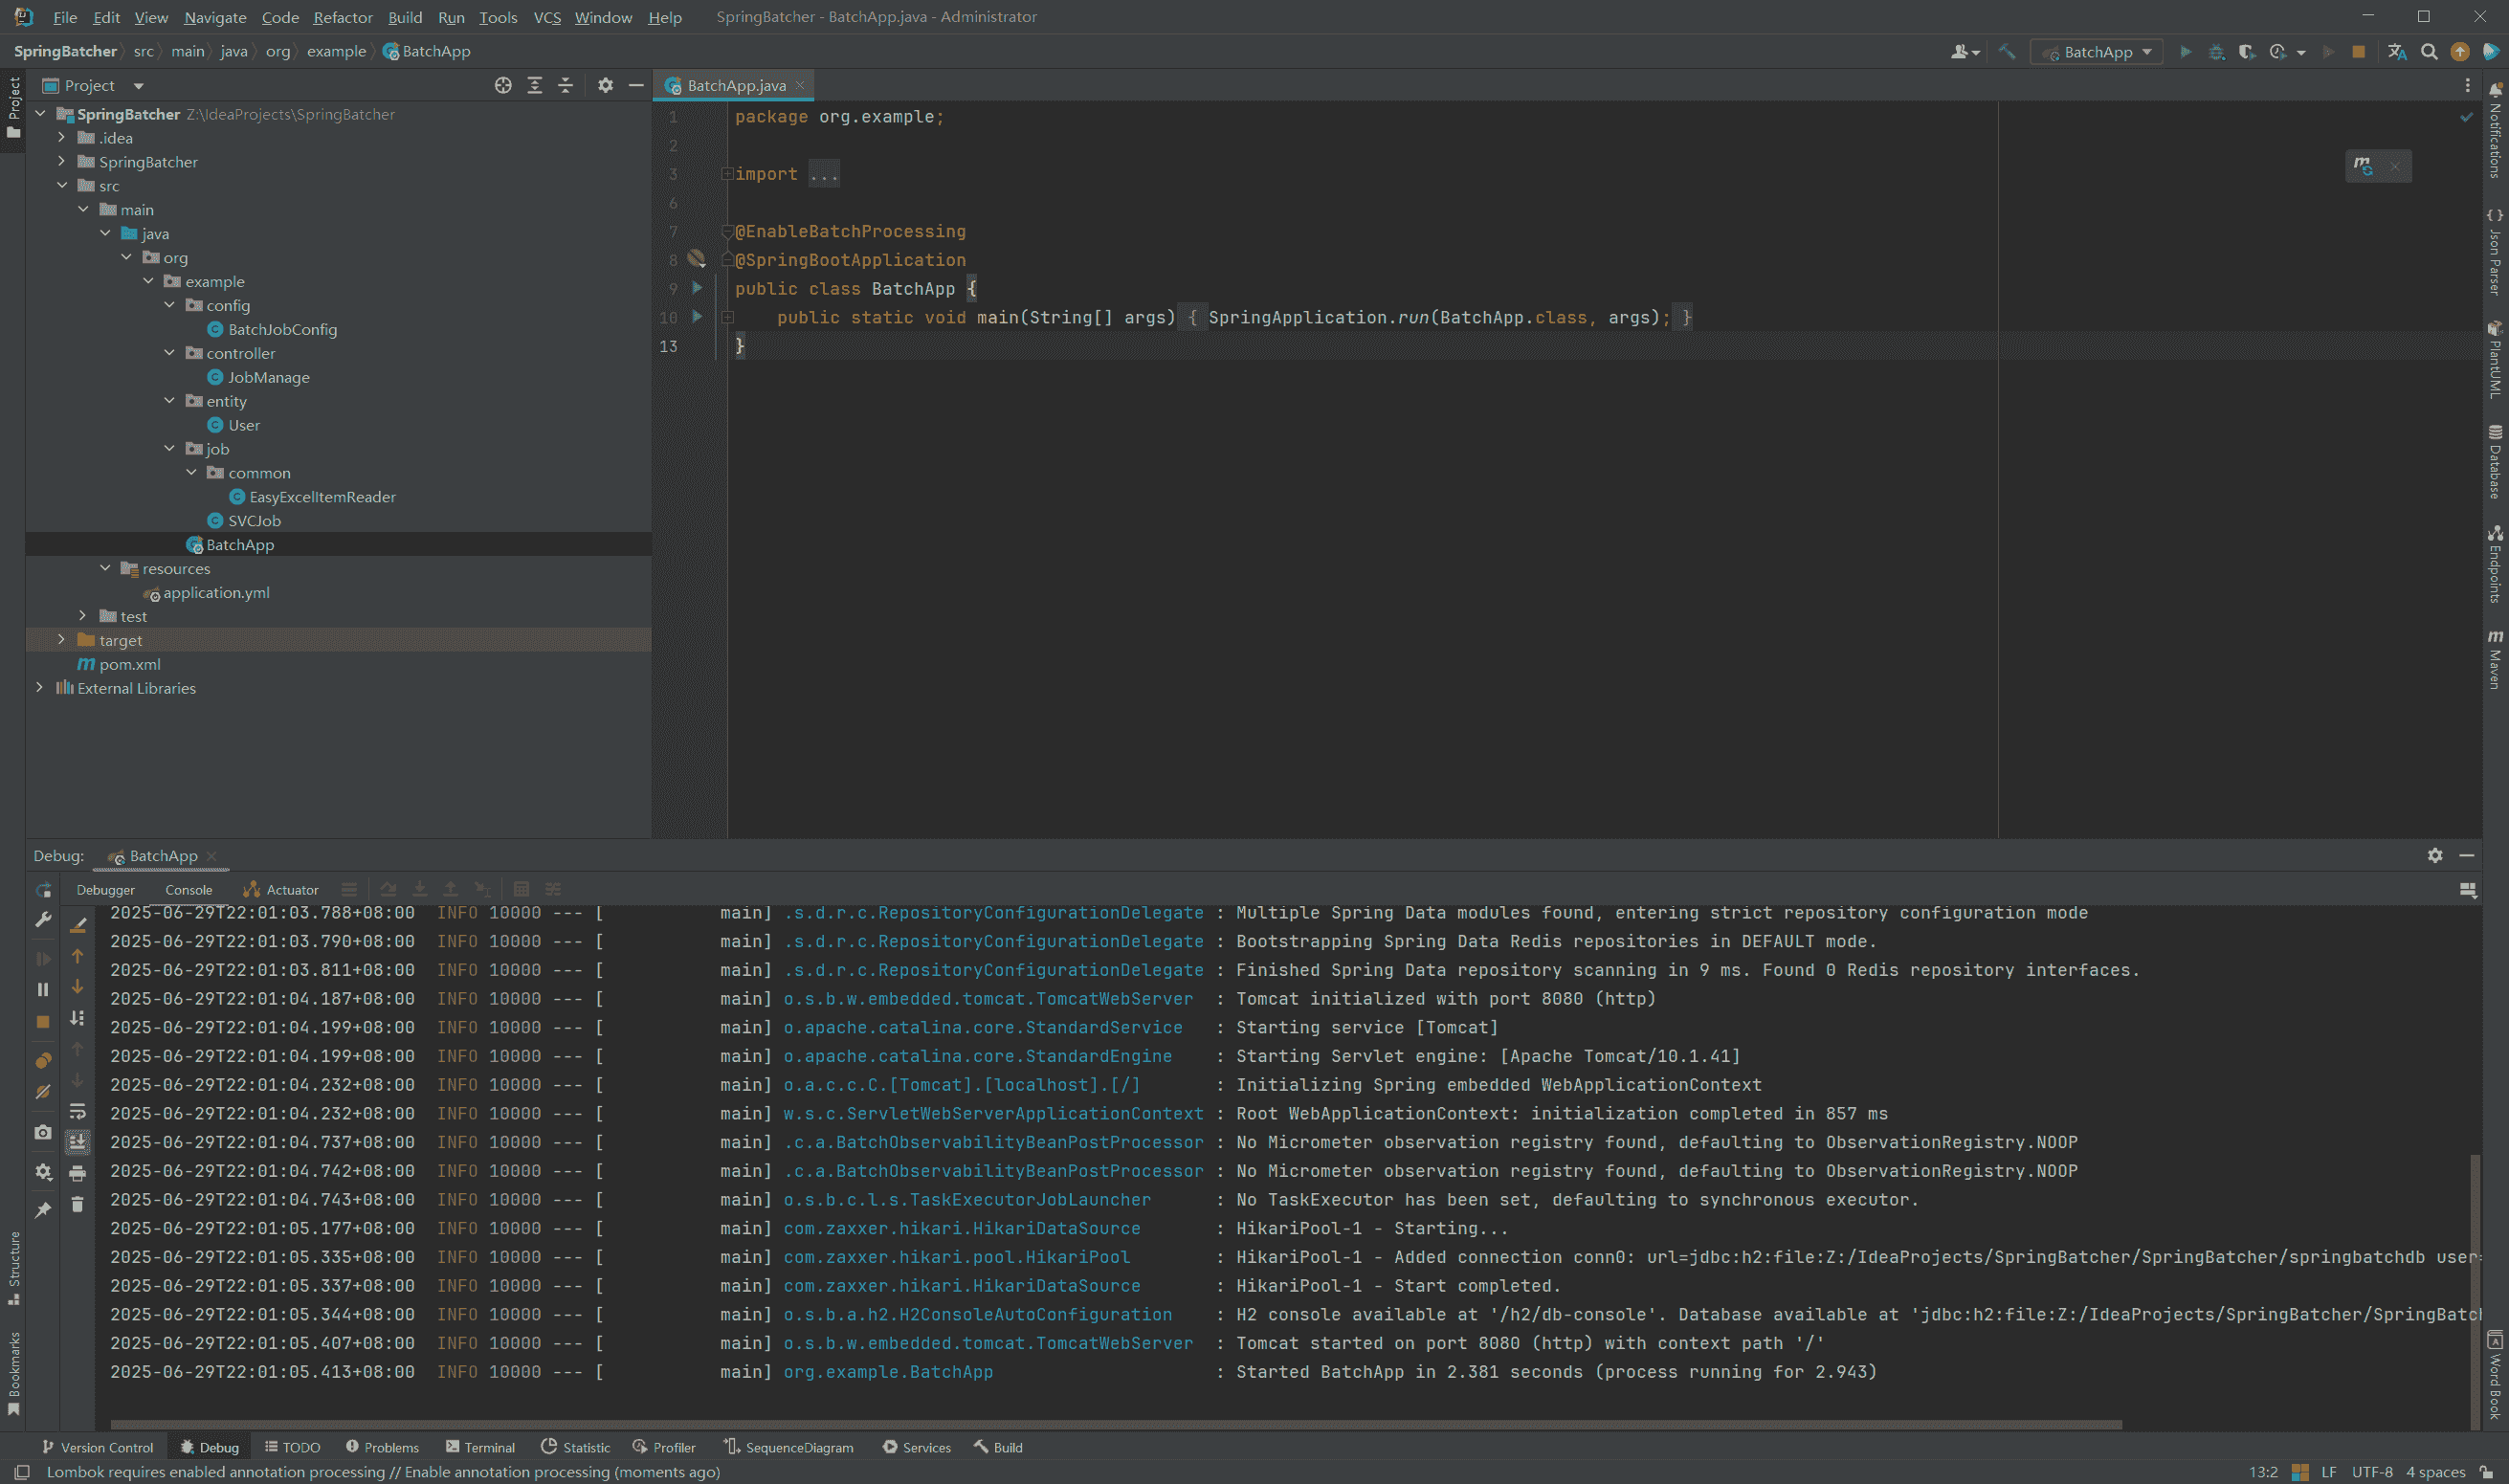Screen dimensions: 2509x1484
Task: Open Maven tool window on right
Action: 2495,659
